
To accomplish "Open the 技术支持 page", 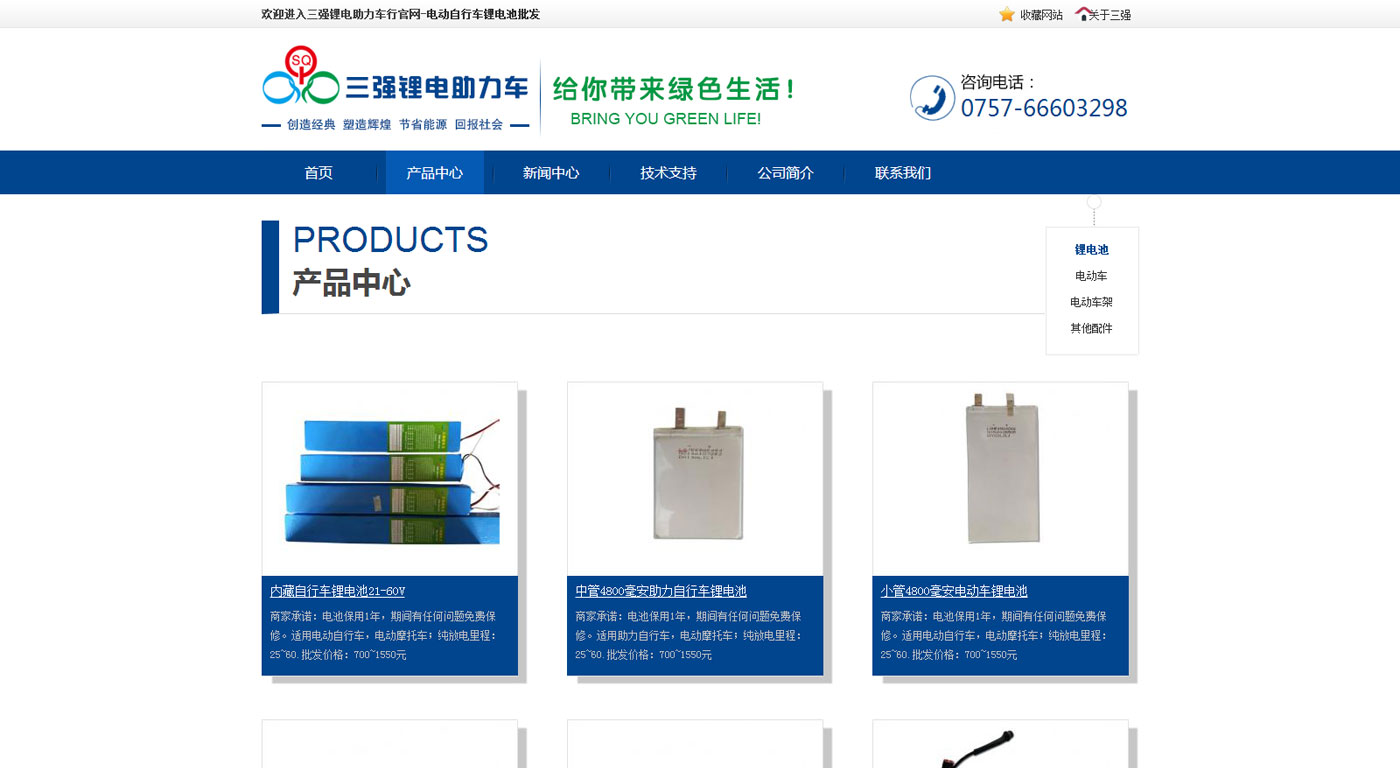I will tap(668, 173).
